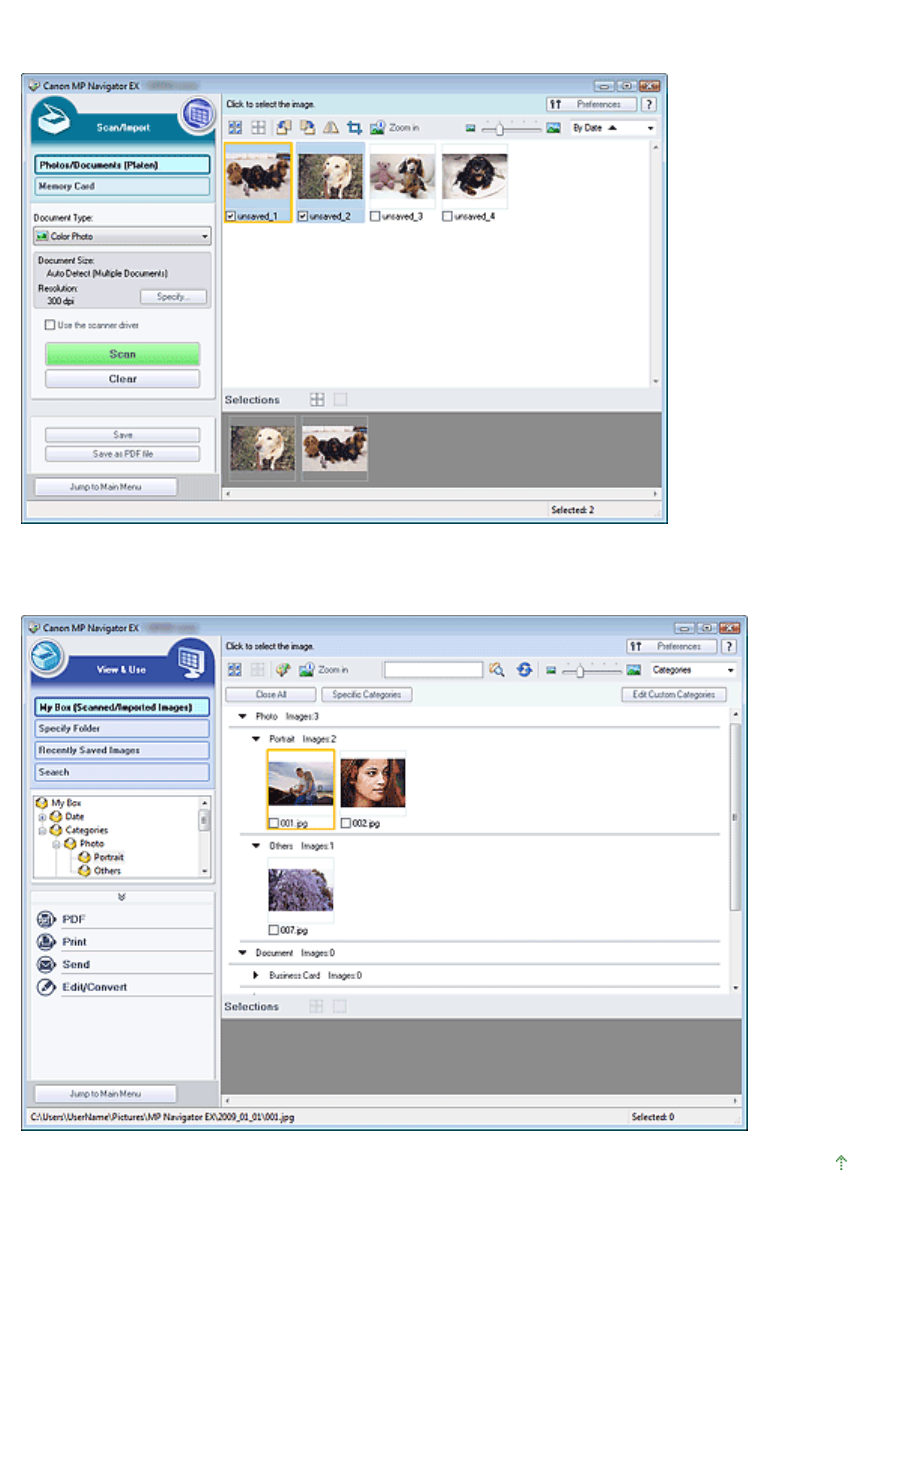Image resolution: width=900 pixels, height=1470 pixels.
Task: Open help question mark in View & Use window
Action: pyautogui.click(x=729, y=646)
